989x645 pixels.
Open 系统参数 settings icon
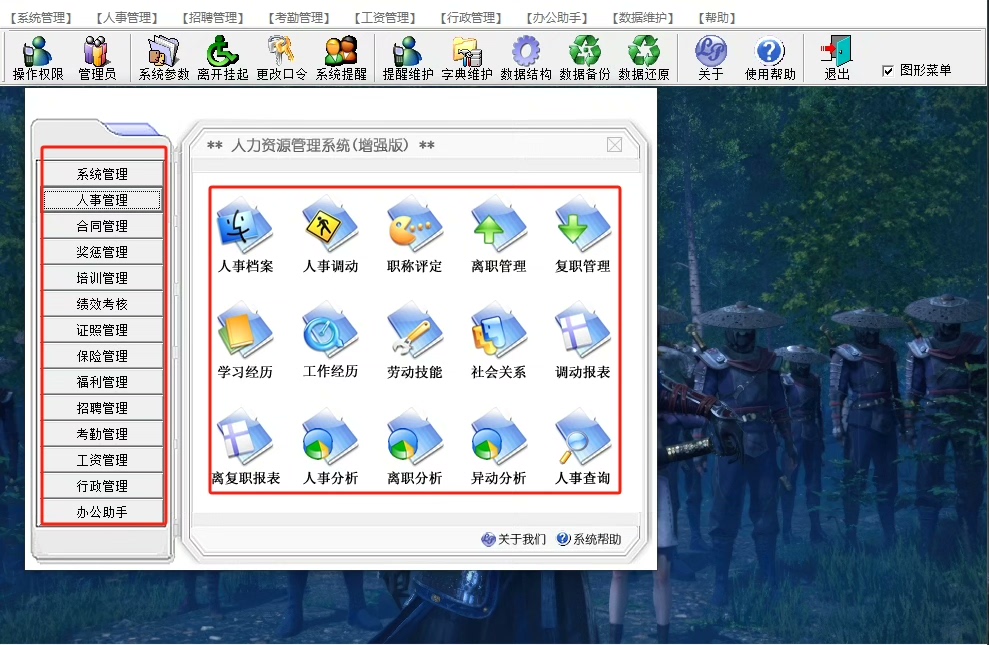click(163, 59)
